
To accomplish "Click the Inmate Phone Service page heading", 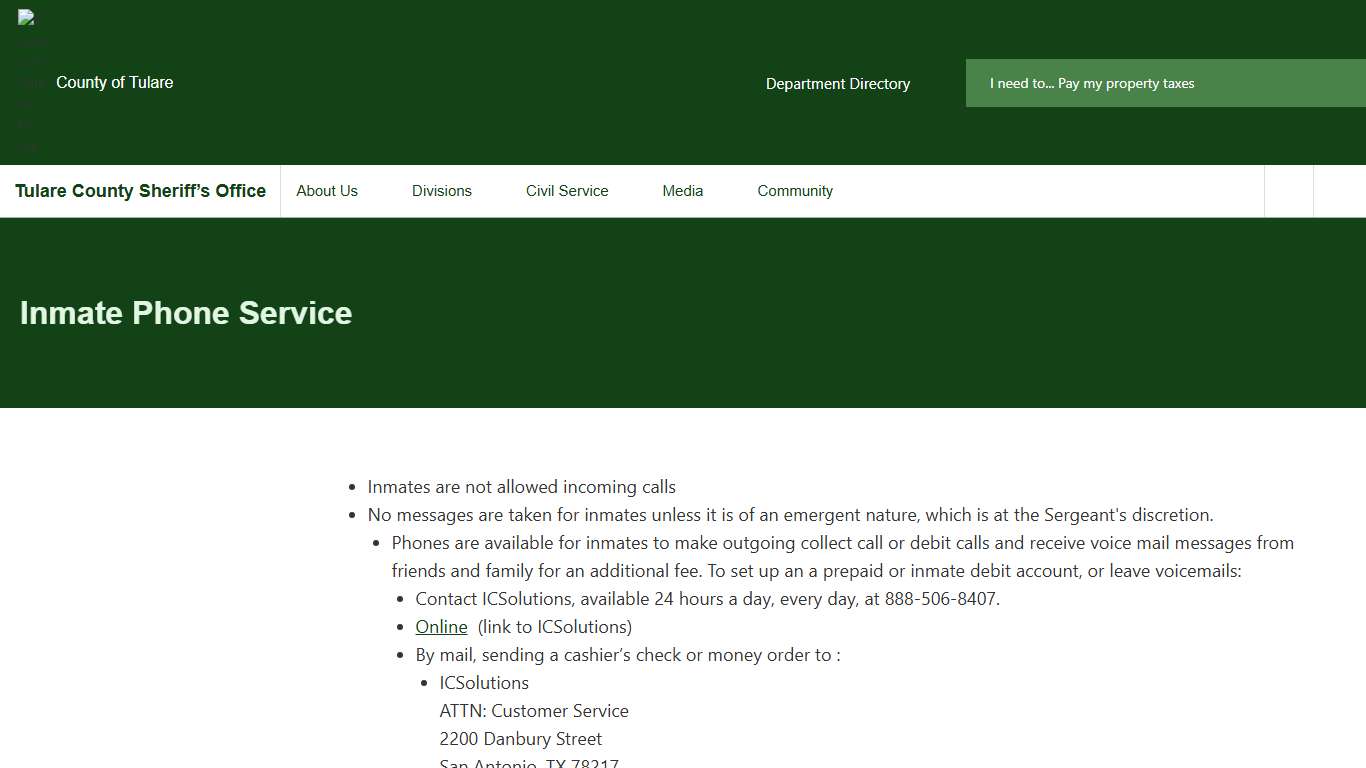I will (x=185, y=313).
